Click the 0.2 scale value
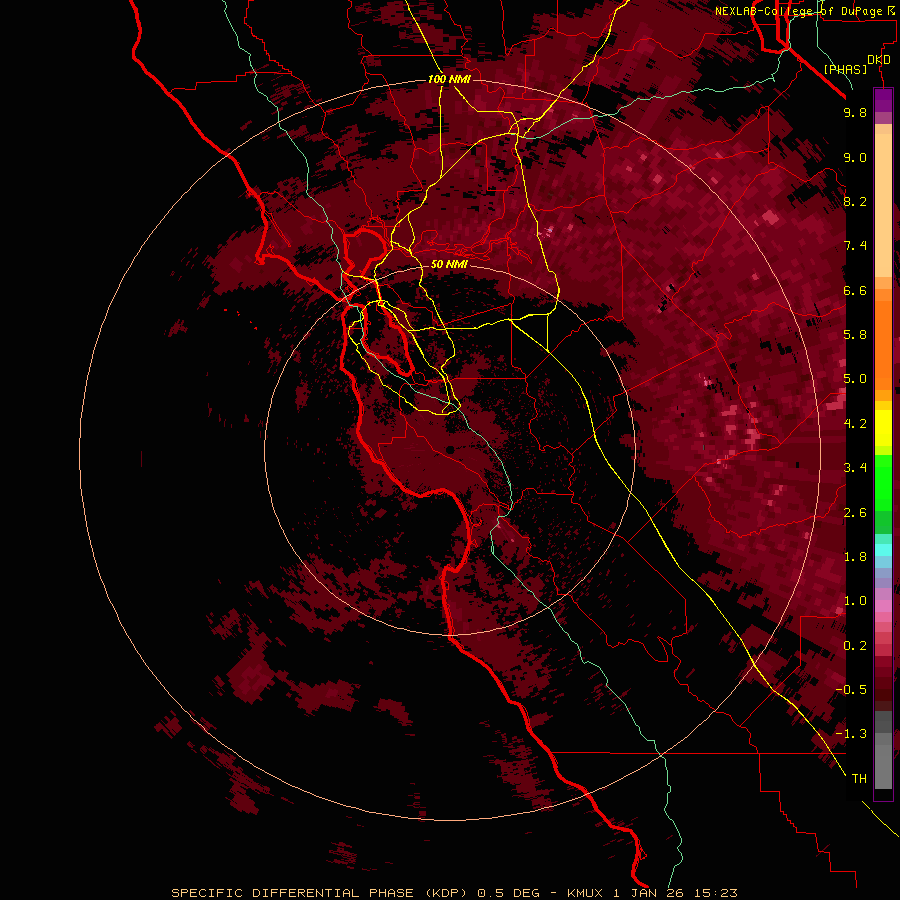 855,646
